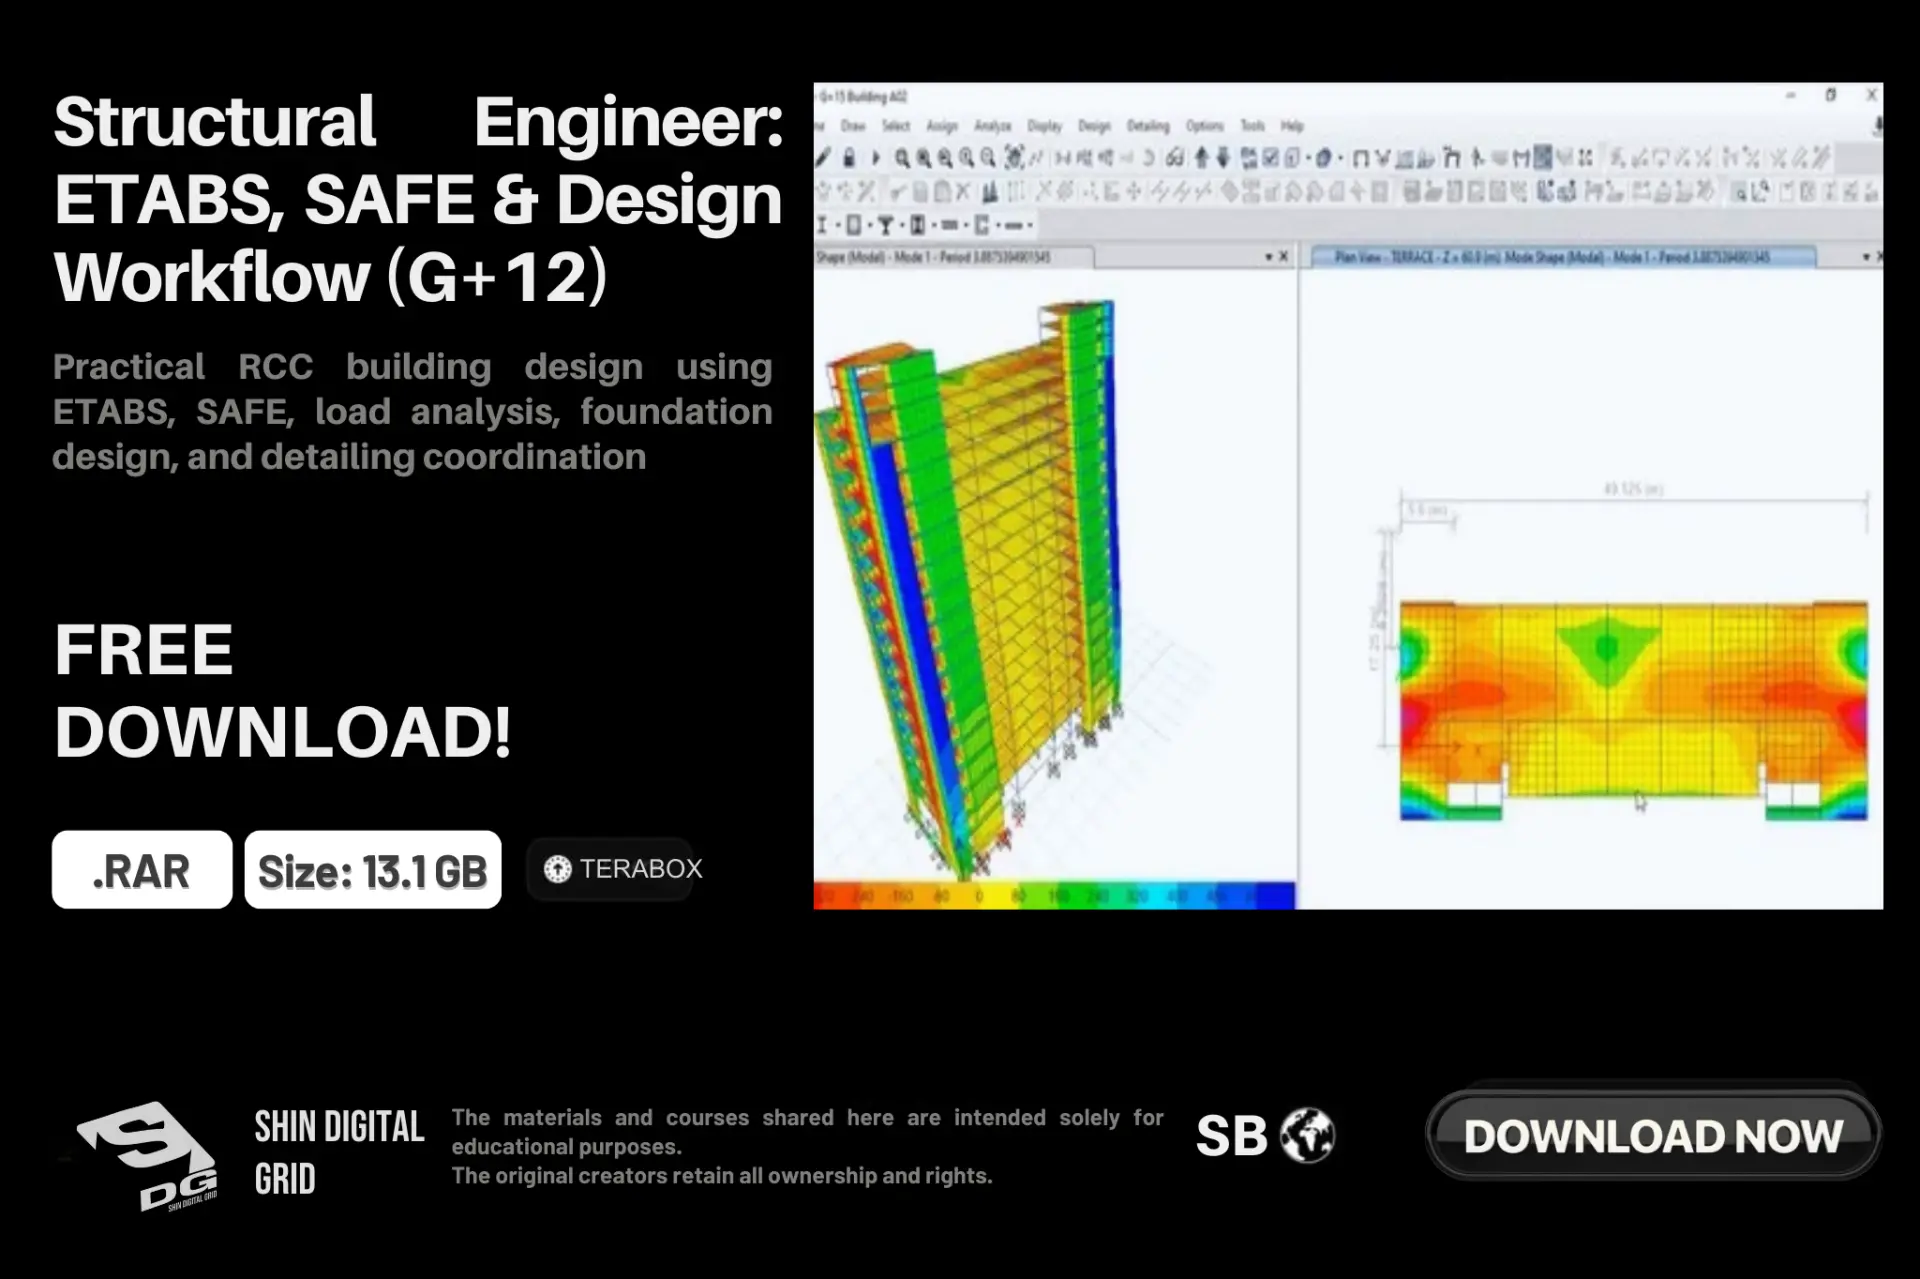This screenshot has height=1279, width=1920.
Task: Click the third magnifier zoom icon
Action: 945,158
